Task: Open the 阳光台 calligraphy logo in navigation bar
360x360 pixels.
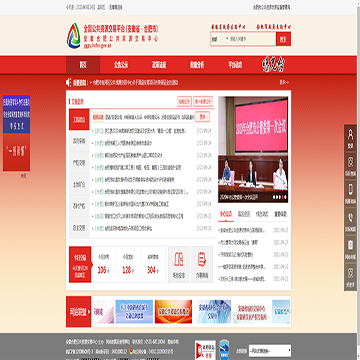Action: (x=273, y=65)
